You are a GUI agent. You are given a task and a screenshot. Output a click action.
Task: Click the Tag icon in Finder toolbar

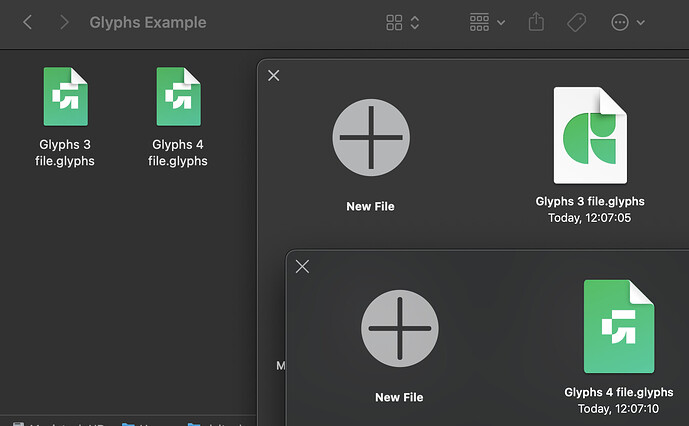pos(577,22)
